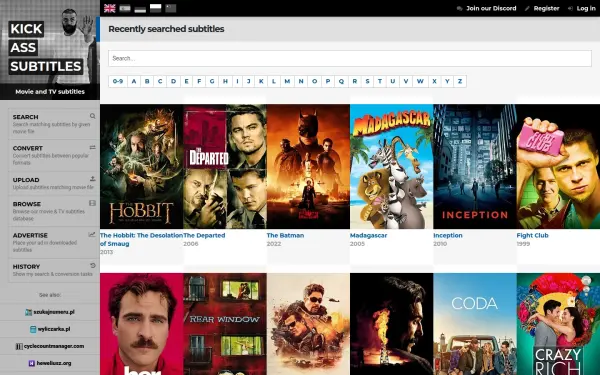Click the Madagascar title link
This screenshot has height=375, width=600.
point(368,235)
